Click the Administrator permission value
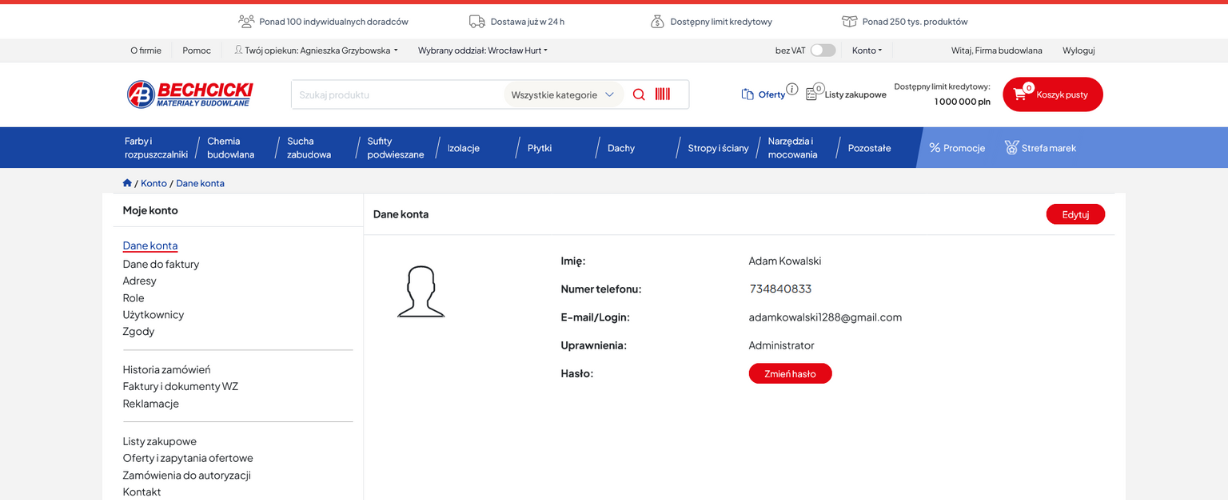 click(782, 345)
